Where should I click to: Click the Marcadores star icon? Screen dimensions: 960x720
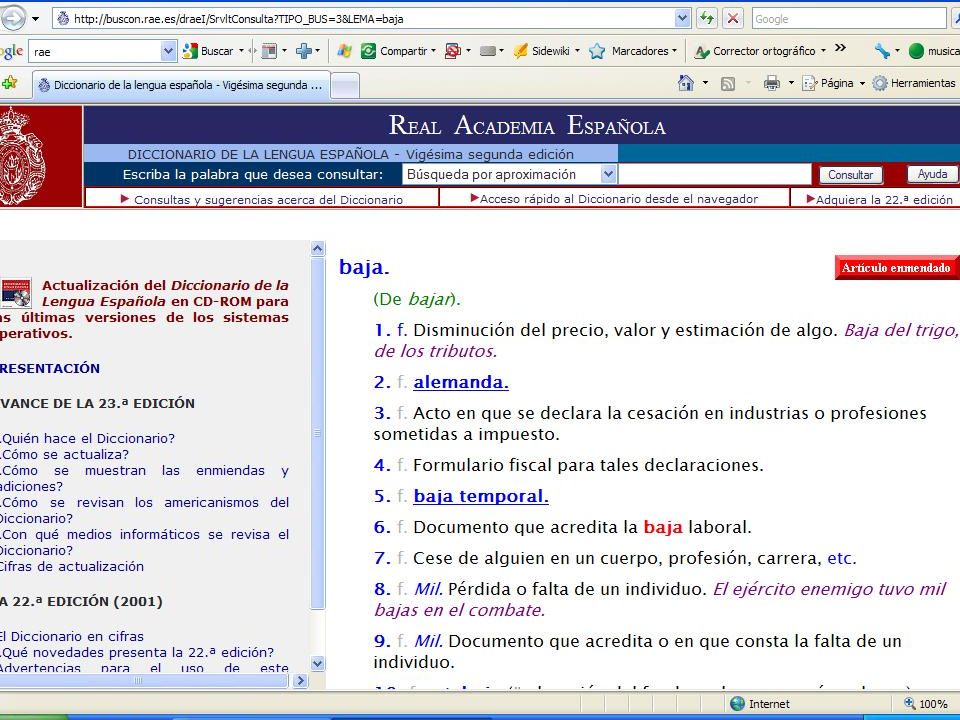pos(597,51)
